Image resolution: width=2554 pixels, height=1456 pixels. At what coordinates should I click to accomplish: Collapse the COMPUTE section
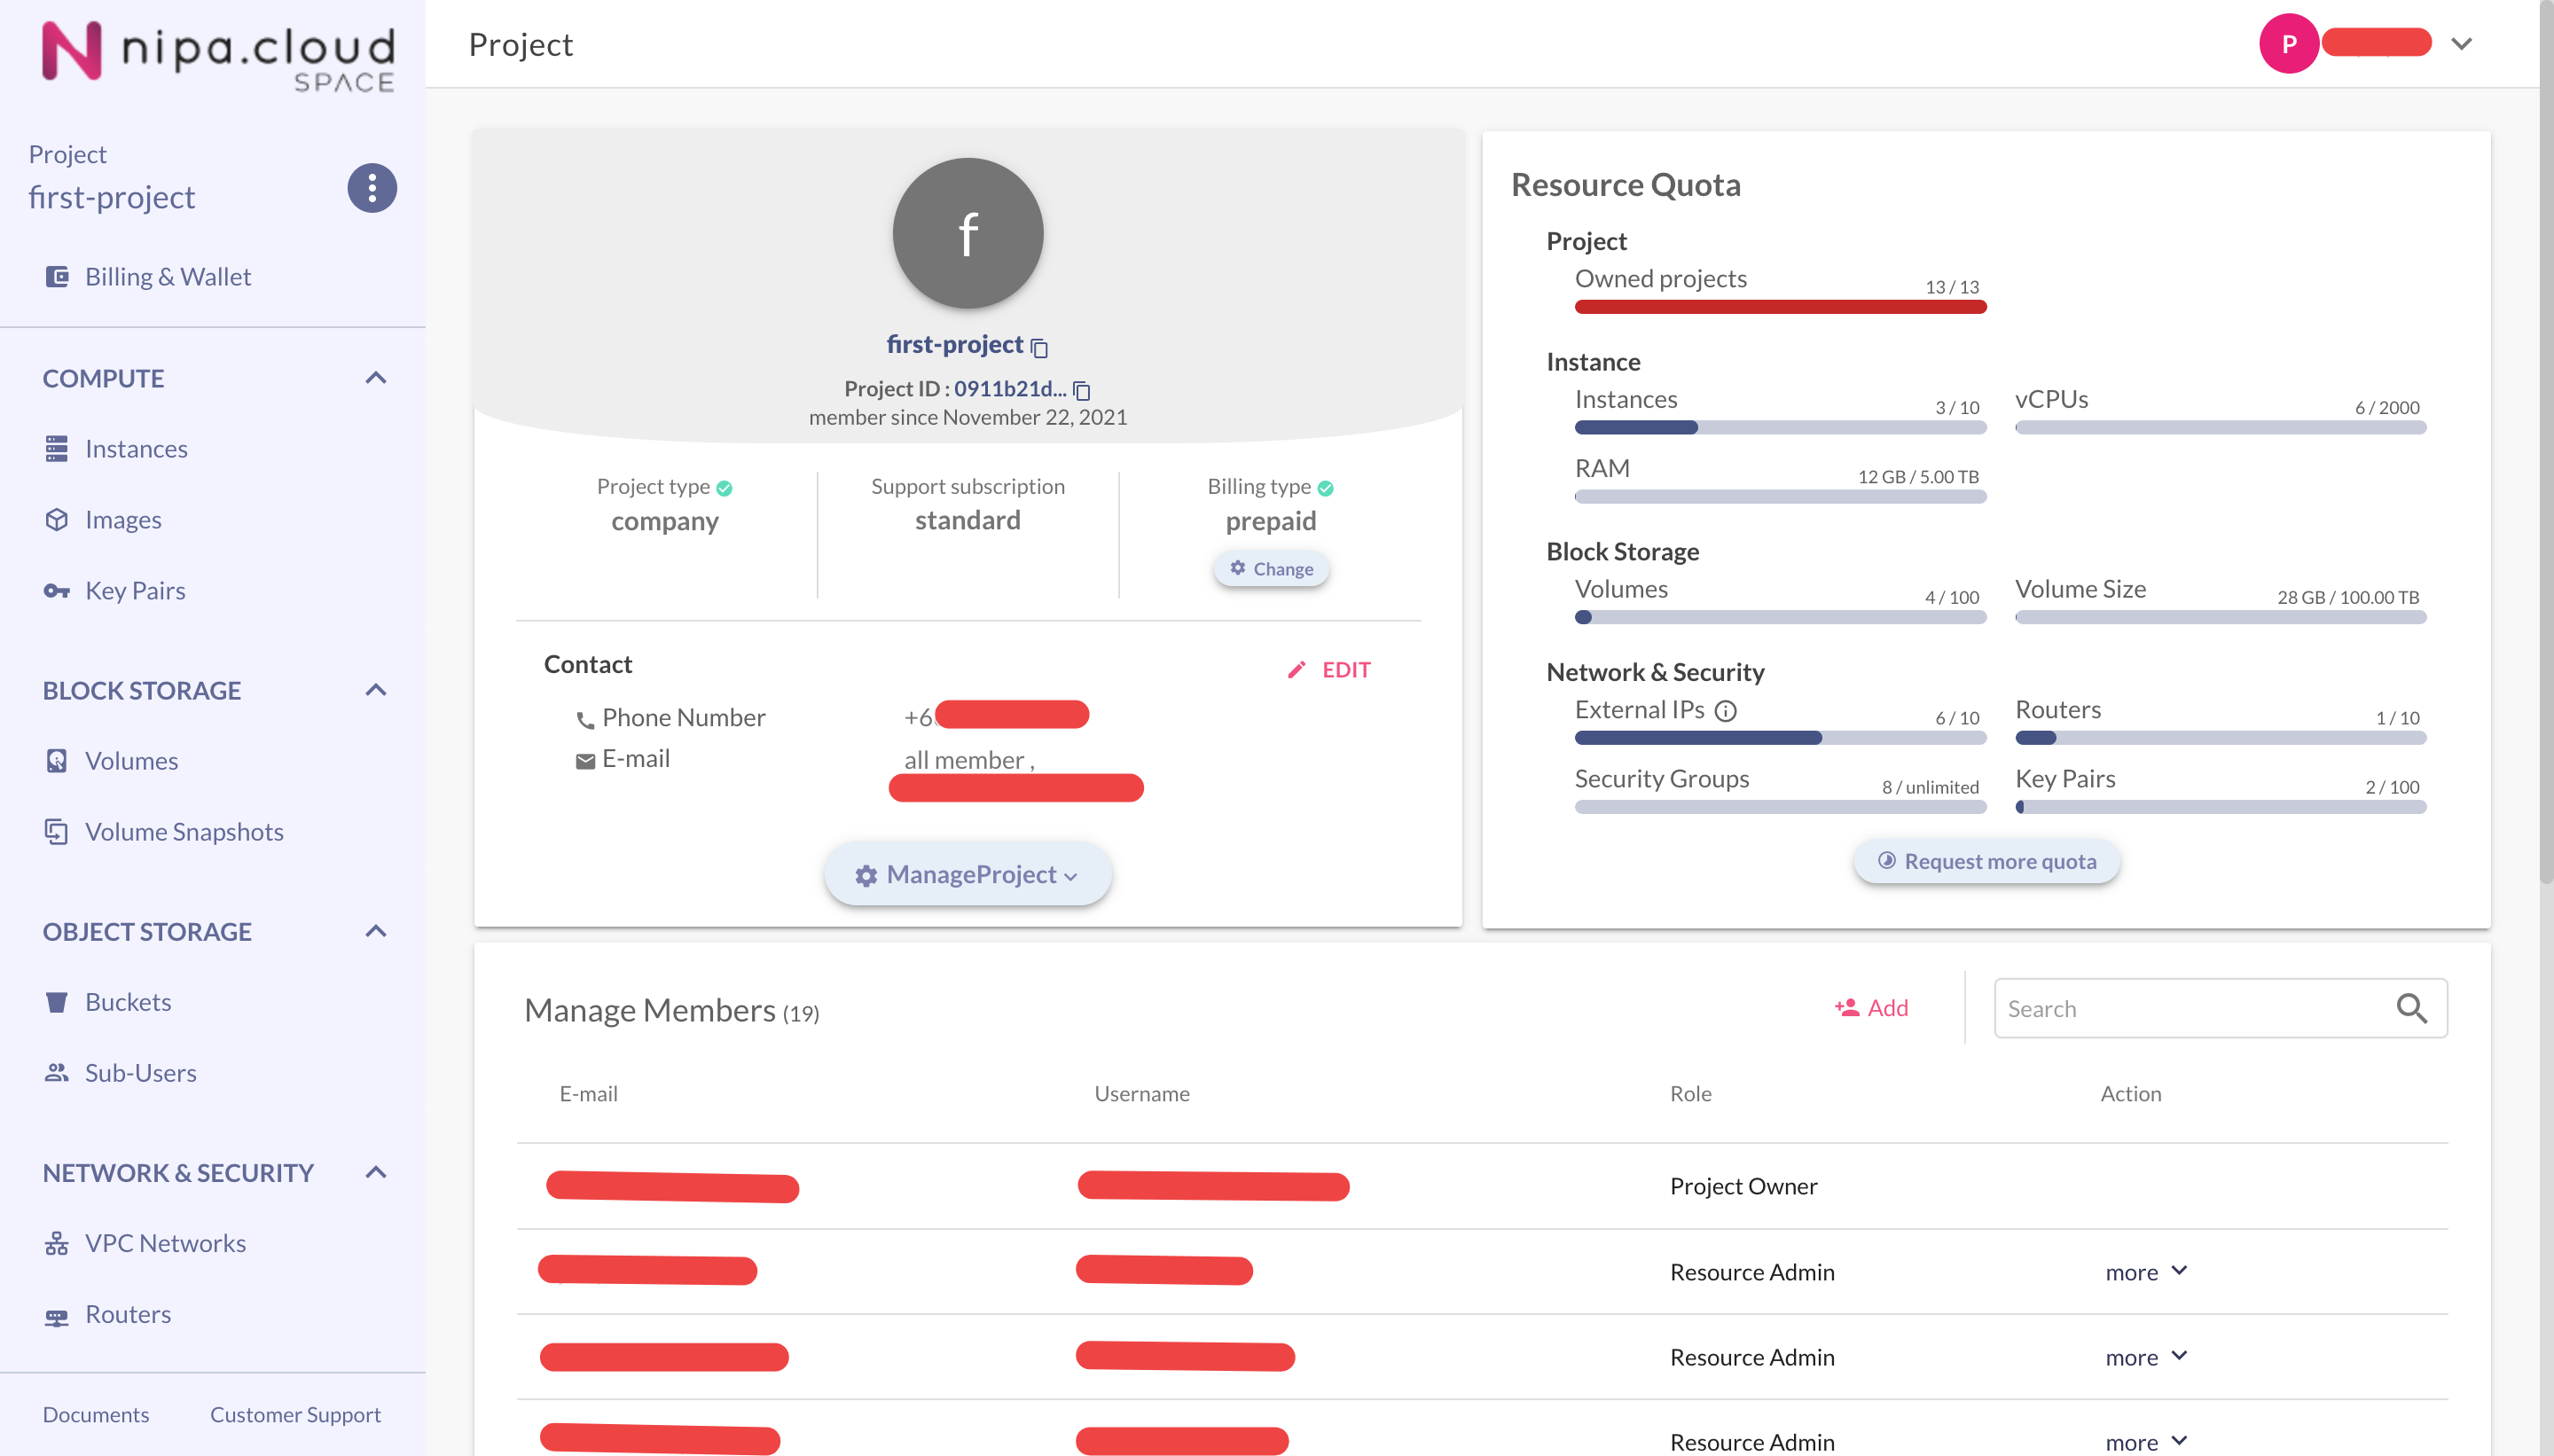[375, 378]
